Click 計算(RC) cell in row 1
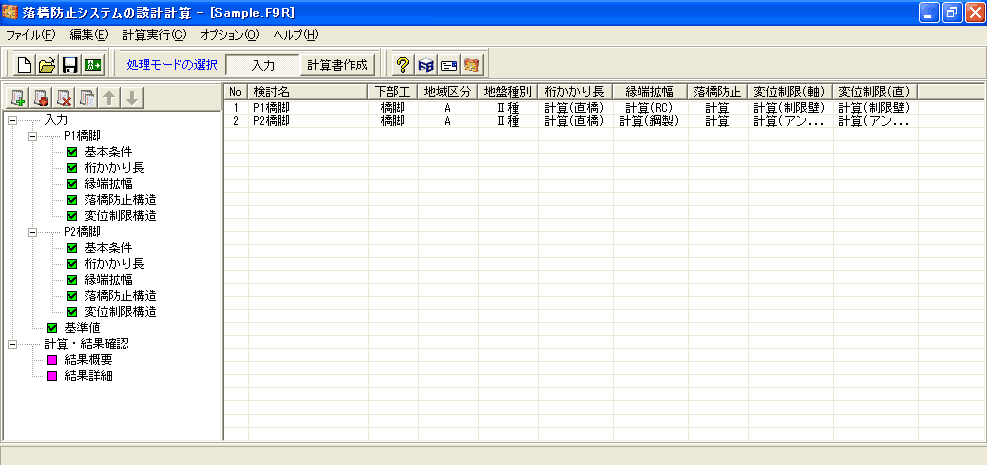Image resolution: width=987 pixels, height=465 pixels. [650, 108]
